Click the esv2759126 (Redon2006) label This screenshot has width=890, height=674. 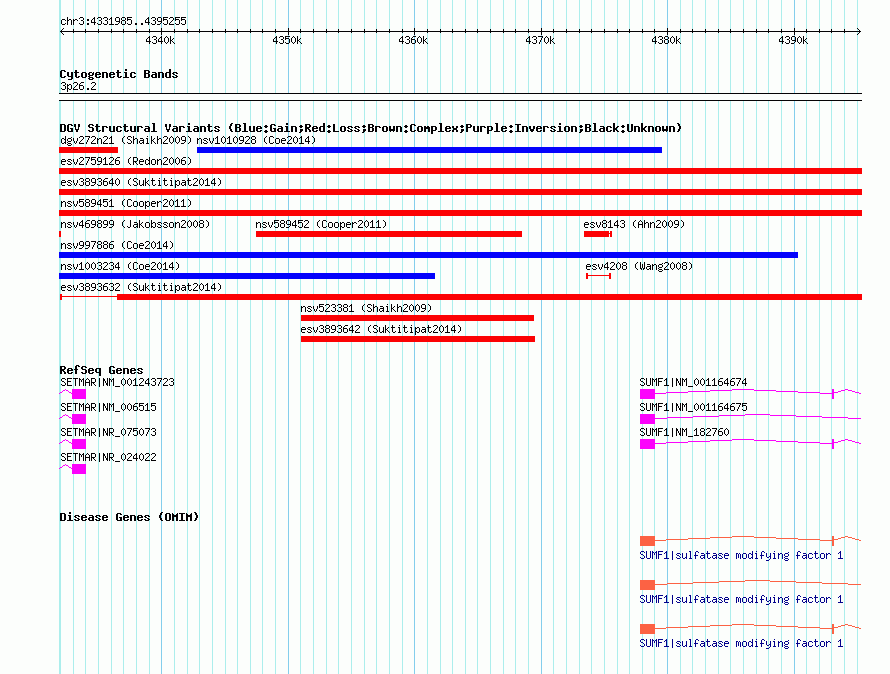[126, 161]
